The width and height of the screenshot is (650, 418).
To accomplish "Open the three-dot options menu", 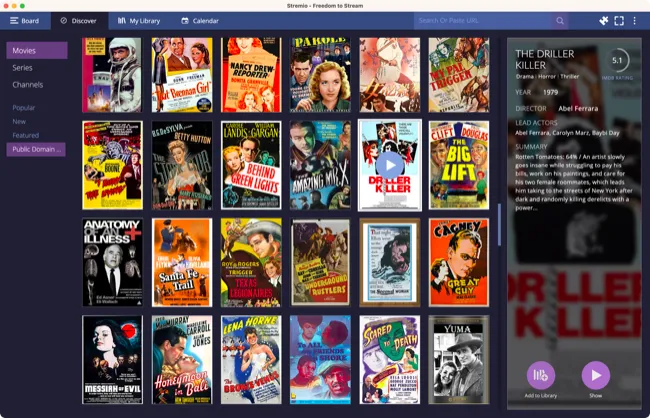I will click(634, 21).
